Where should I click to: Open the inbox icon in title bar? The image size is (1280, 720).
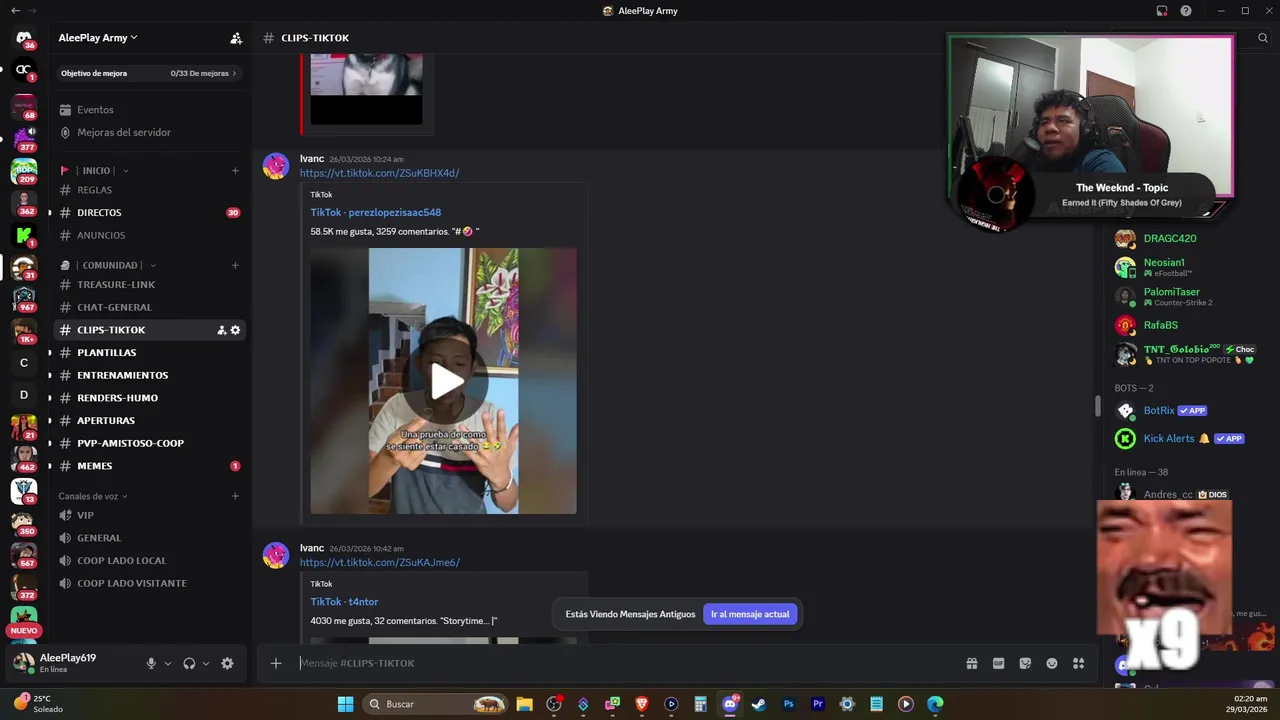click(x=1162, y=11)
